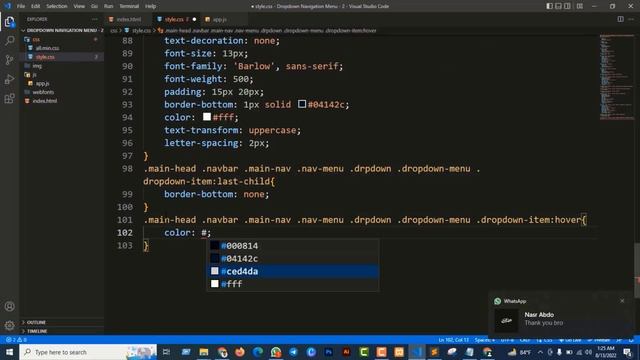Expand the OUTLINE section
Image resolution: width=640 pixels, height=360 pixels.
click(61, 322)
